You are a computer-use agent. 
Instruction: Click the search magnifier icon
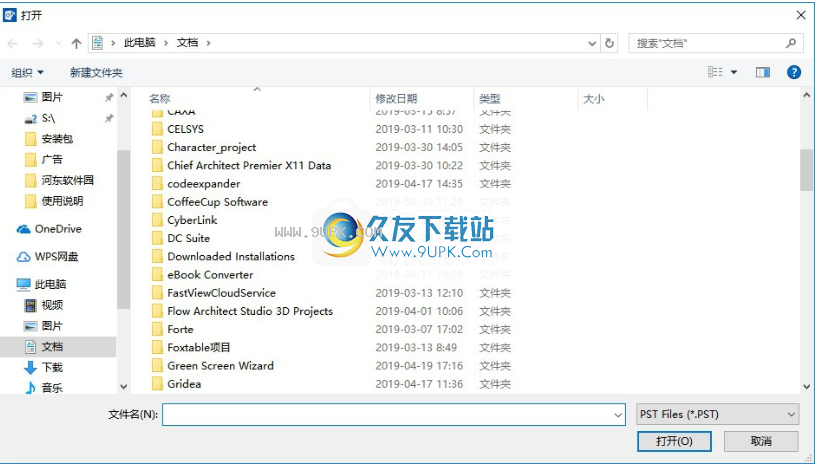pyautogui.click(x=791, y=43)
